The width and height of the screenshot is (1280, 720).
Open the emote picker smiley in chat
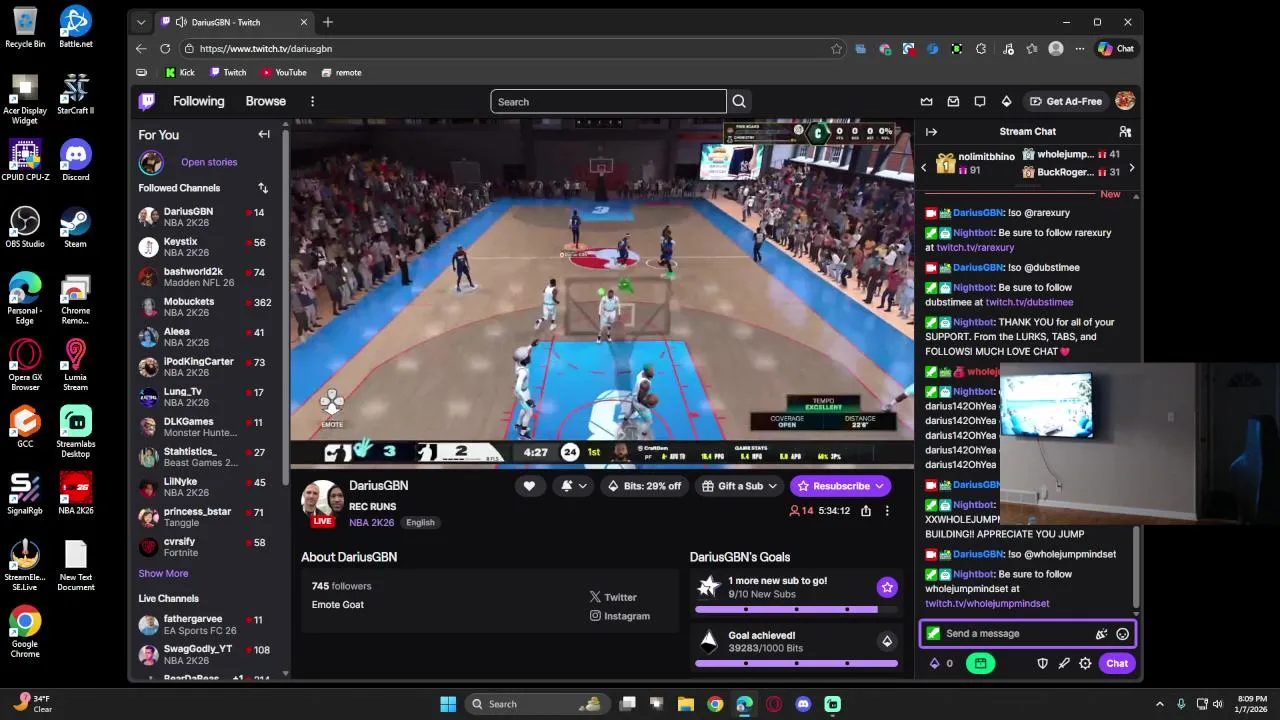tap(1122, 633)
